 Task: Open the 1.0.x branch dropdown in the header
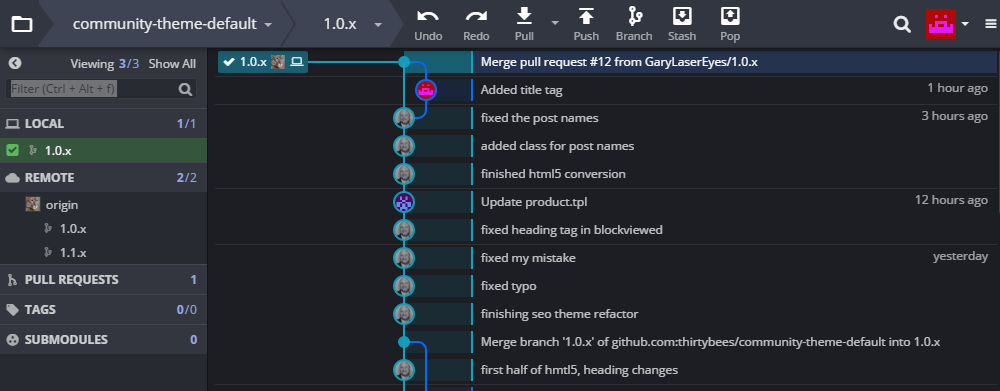click(x=353, y=24)
